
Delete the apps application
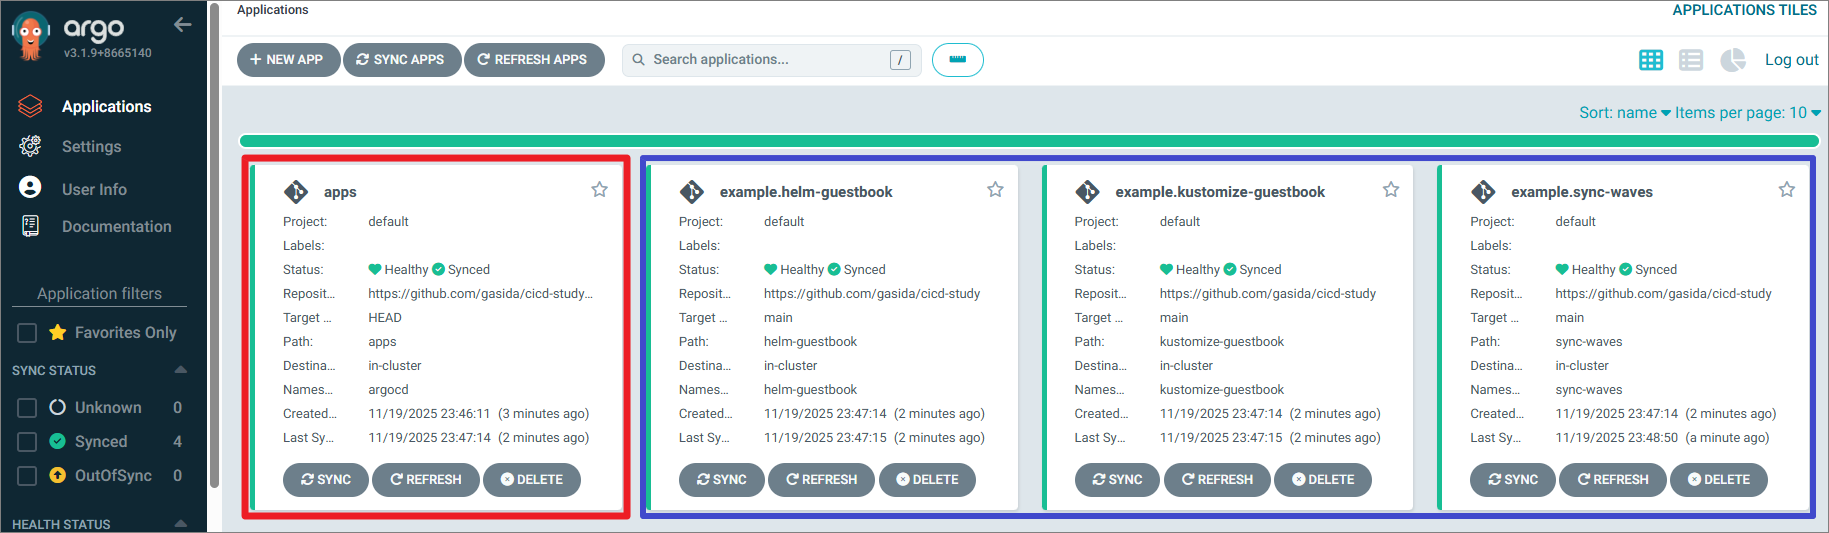[x=532, y=480]
